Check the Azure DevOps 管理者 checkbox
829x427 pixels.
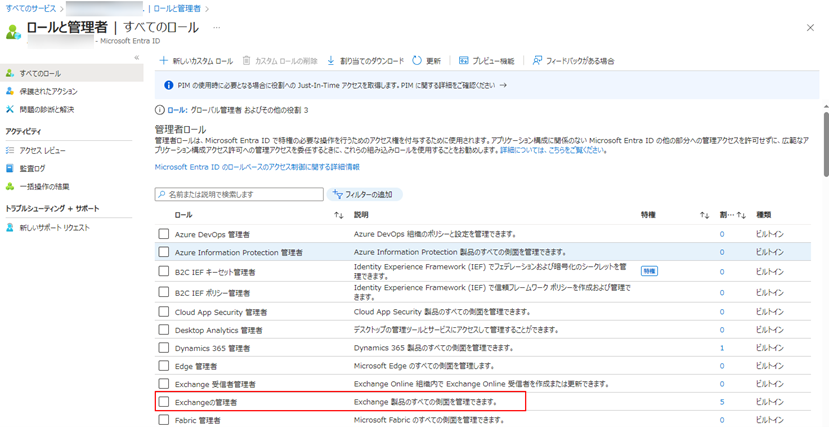click(164, 234)
